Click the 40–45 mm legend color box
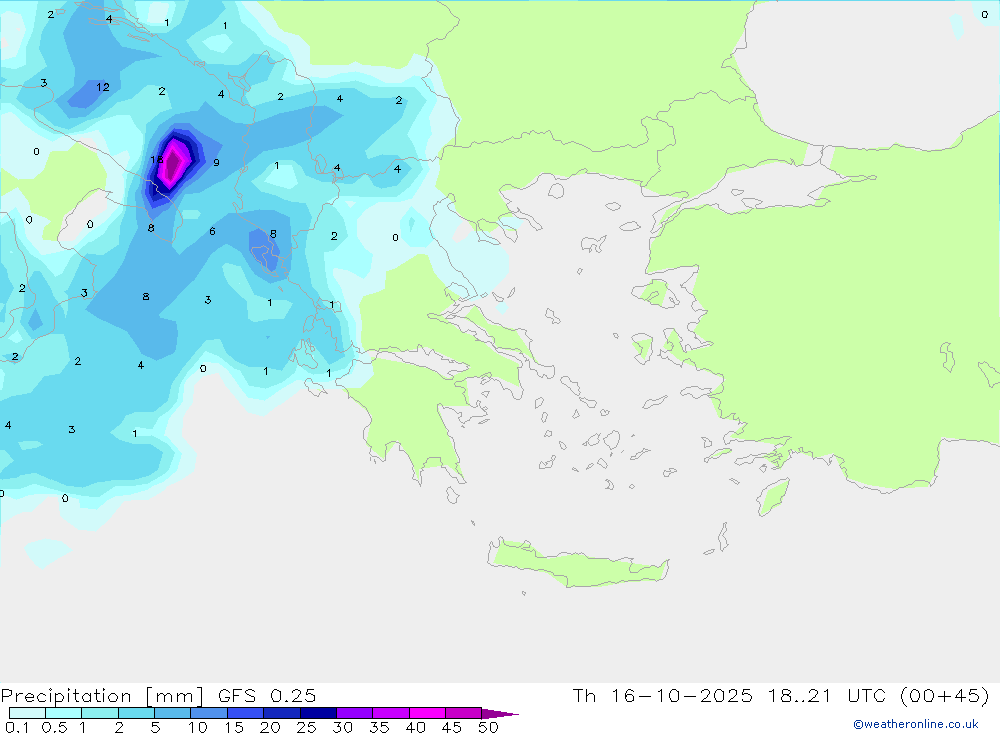 427,713
